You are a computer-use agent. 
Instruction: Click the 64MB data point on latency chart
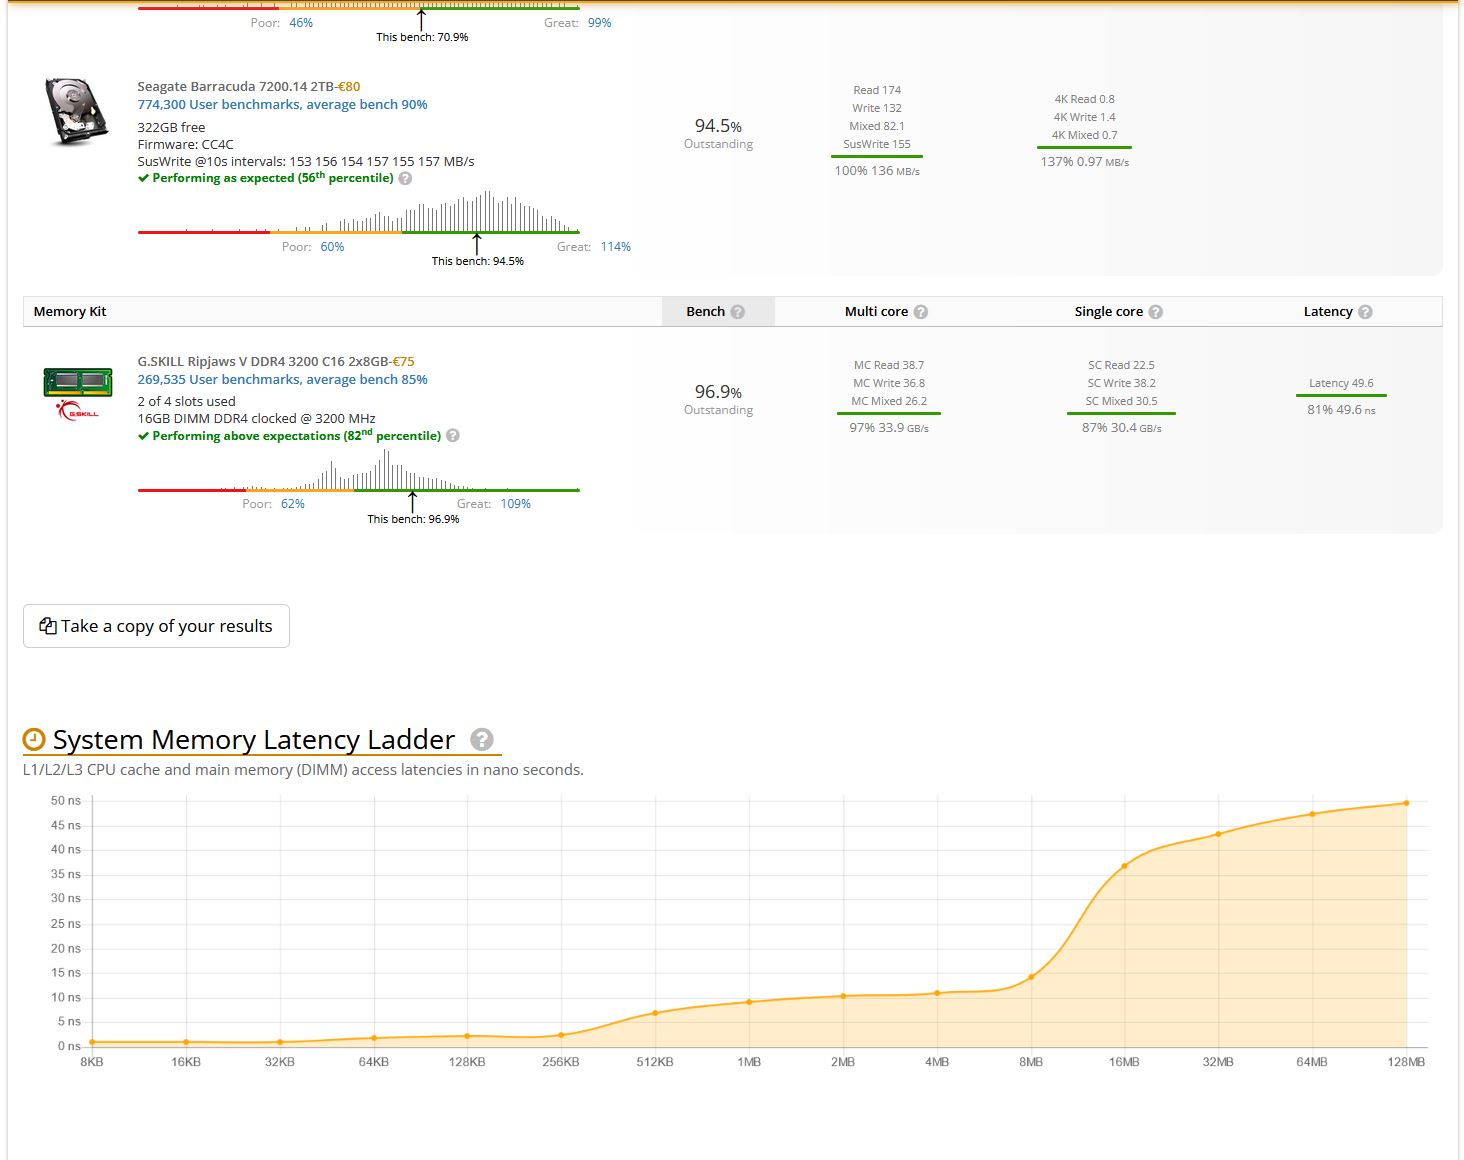[x=1312, y=814]
